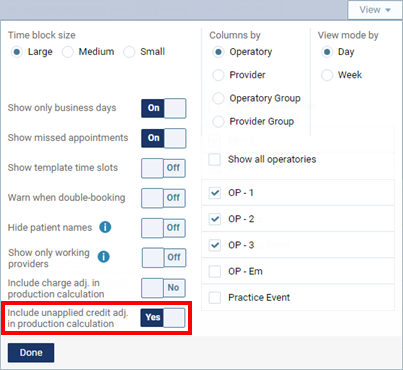
Task: Toggle Include unapplied credit adj. switch
Action: point(163,317)
